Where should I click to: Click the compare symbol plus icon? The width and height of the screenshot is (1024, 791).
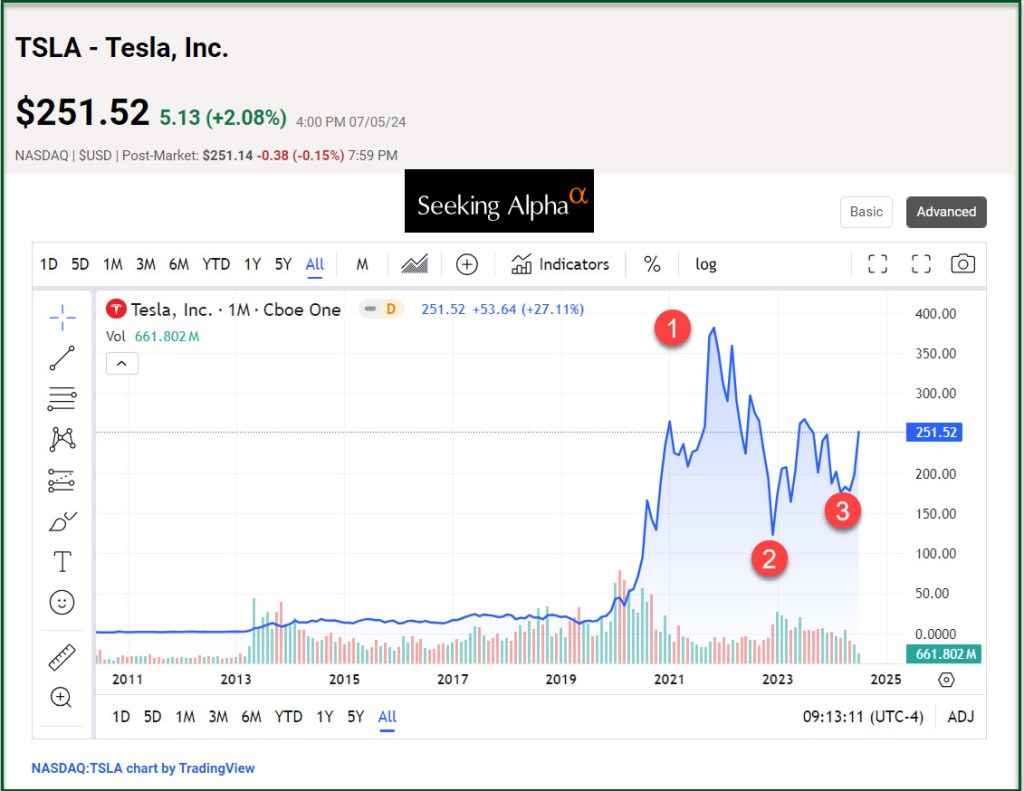point(467,264)
